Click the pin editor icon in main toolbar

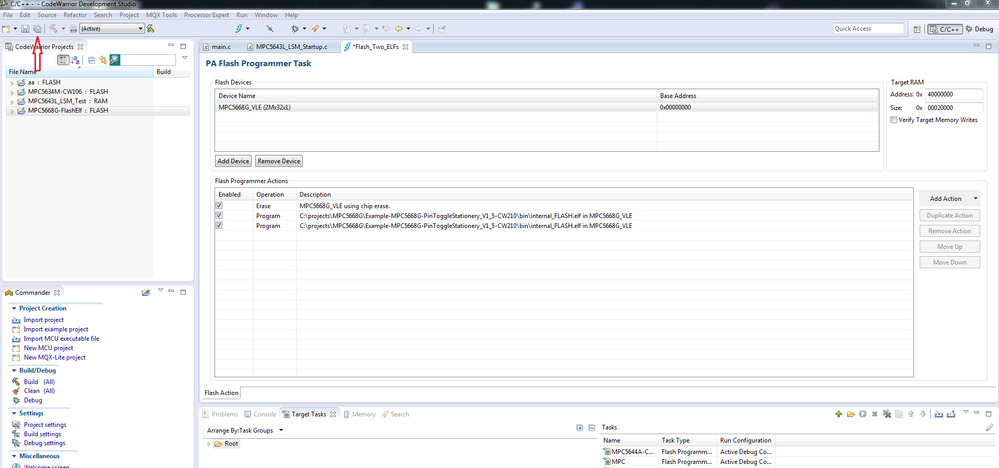pos(442,29)
